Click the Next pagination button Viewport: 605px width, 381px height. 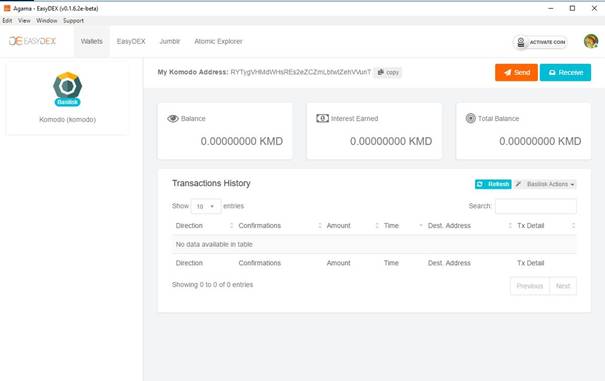click(563, 286)
